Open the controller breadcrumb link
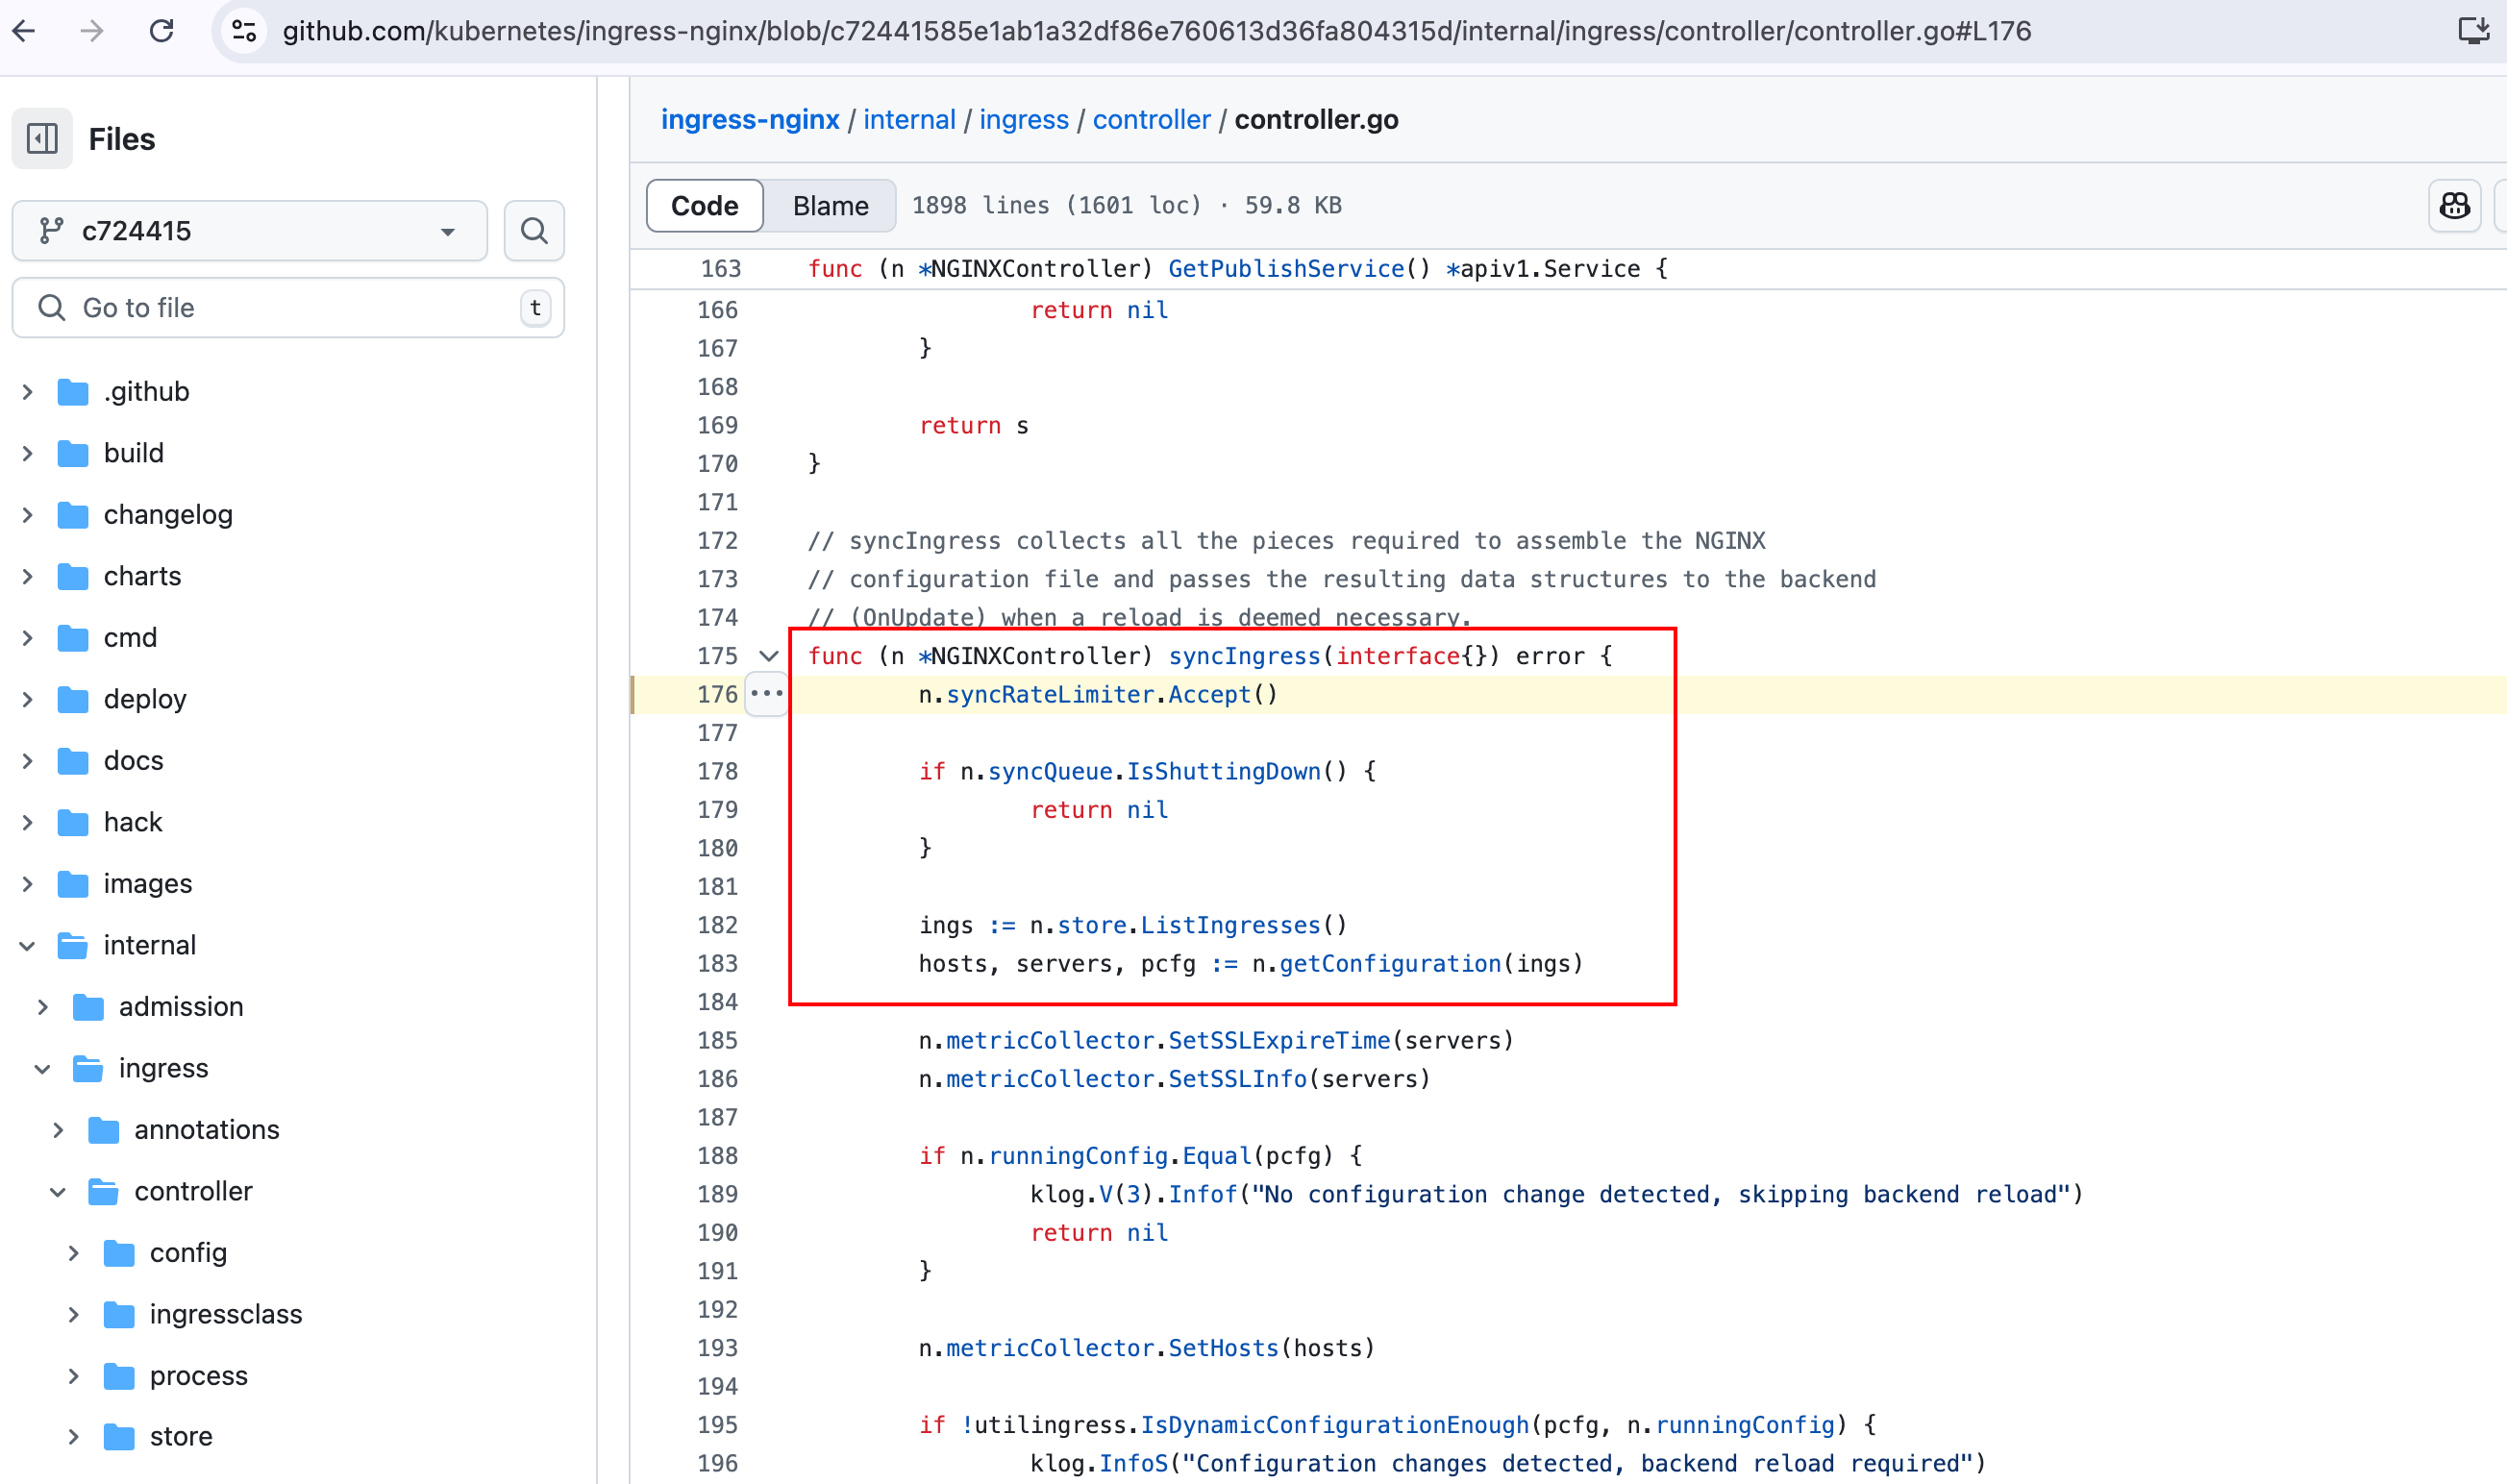Viewport: 2507px width, 1484px height. (x=1151, y=119)
